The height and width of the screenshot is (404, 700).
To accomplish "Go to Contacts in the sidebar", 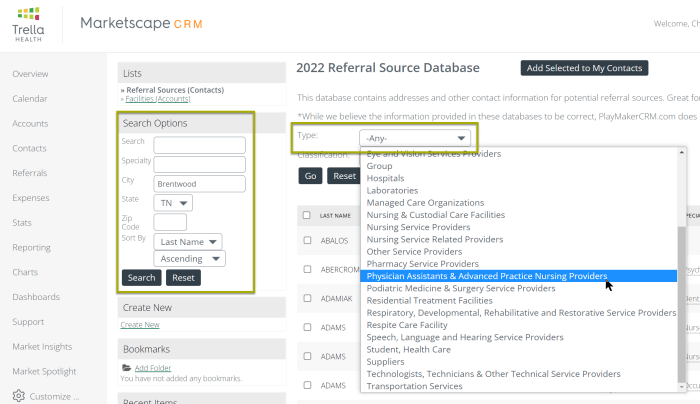I will (x=29, y=148).
